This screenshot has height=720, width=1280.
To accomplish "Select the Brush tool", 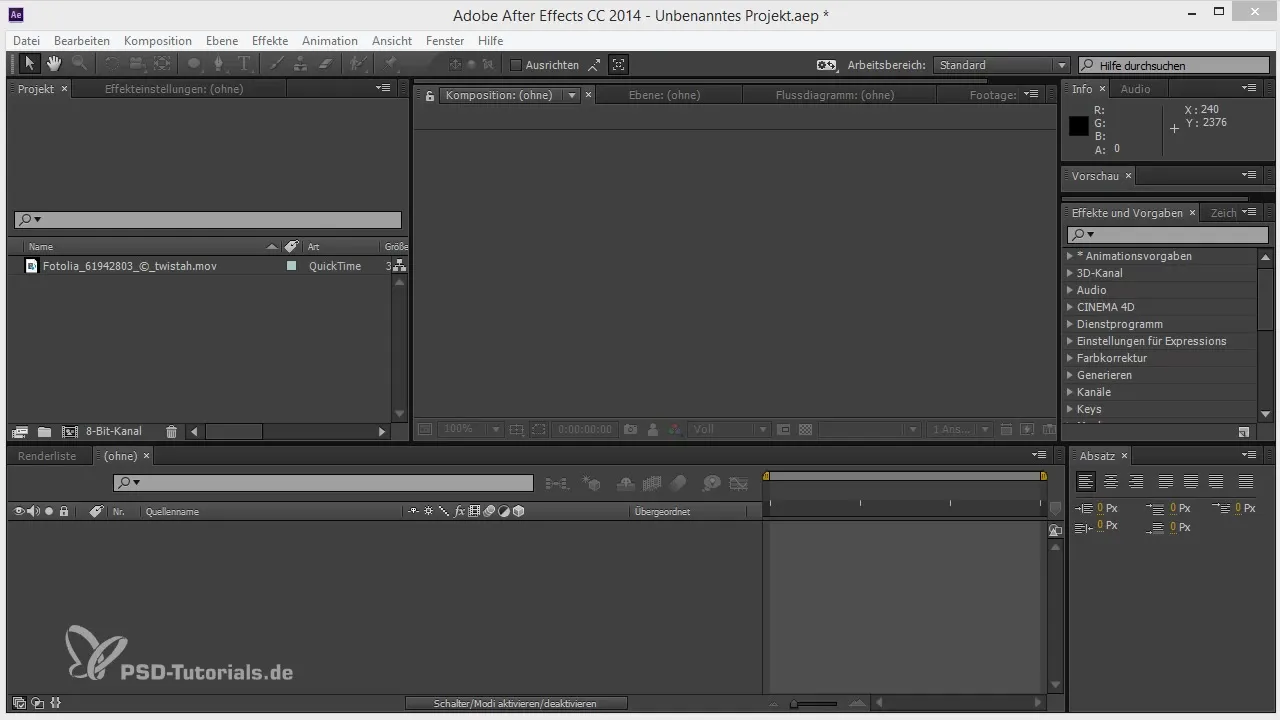I will click(x=278, y=64).
